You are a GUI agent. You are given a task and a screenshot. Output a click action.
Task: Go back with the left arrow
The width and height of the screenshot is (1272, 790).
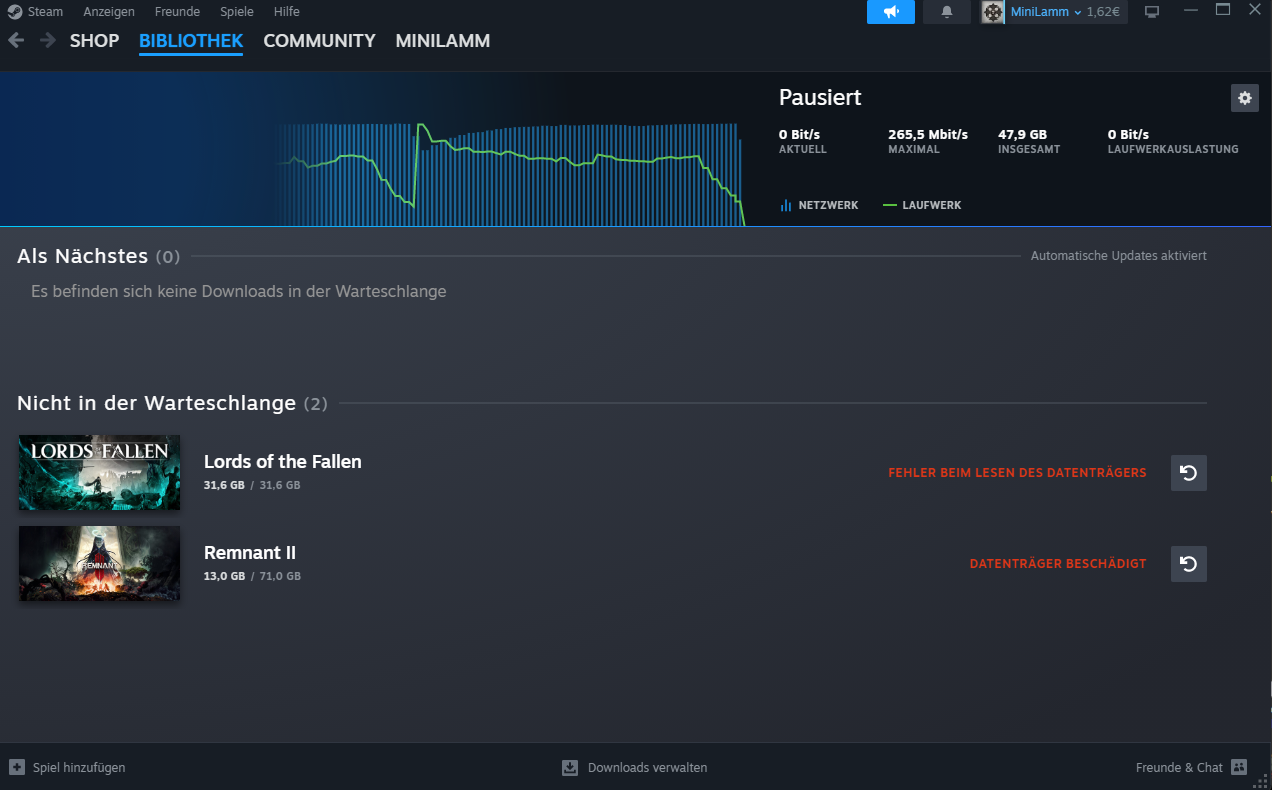[16, 41]
